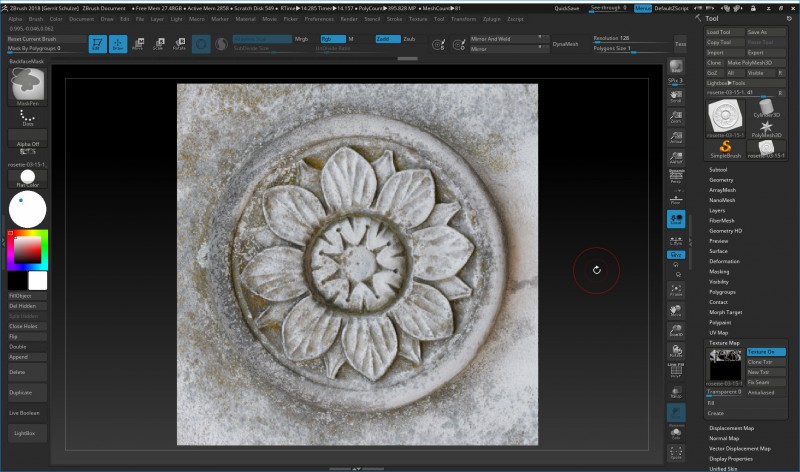This screenshot has width=800, height=472.
Task: Click the hue and saturation color picker
Action: (x=28, y=250)
